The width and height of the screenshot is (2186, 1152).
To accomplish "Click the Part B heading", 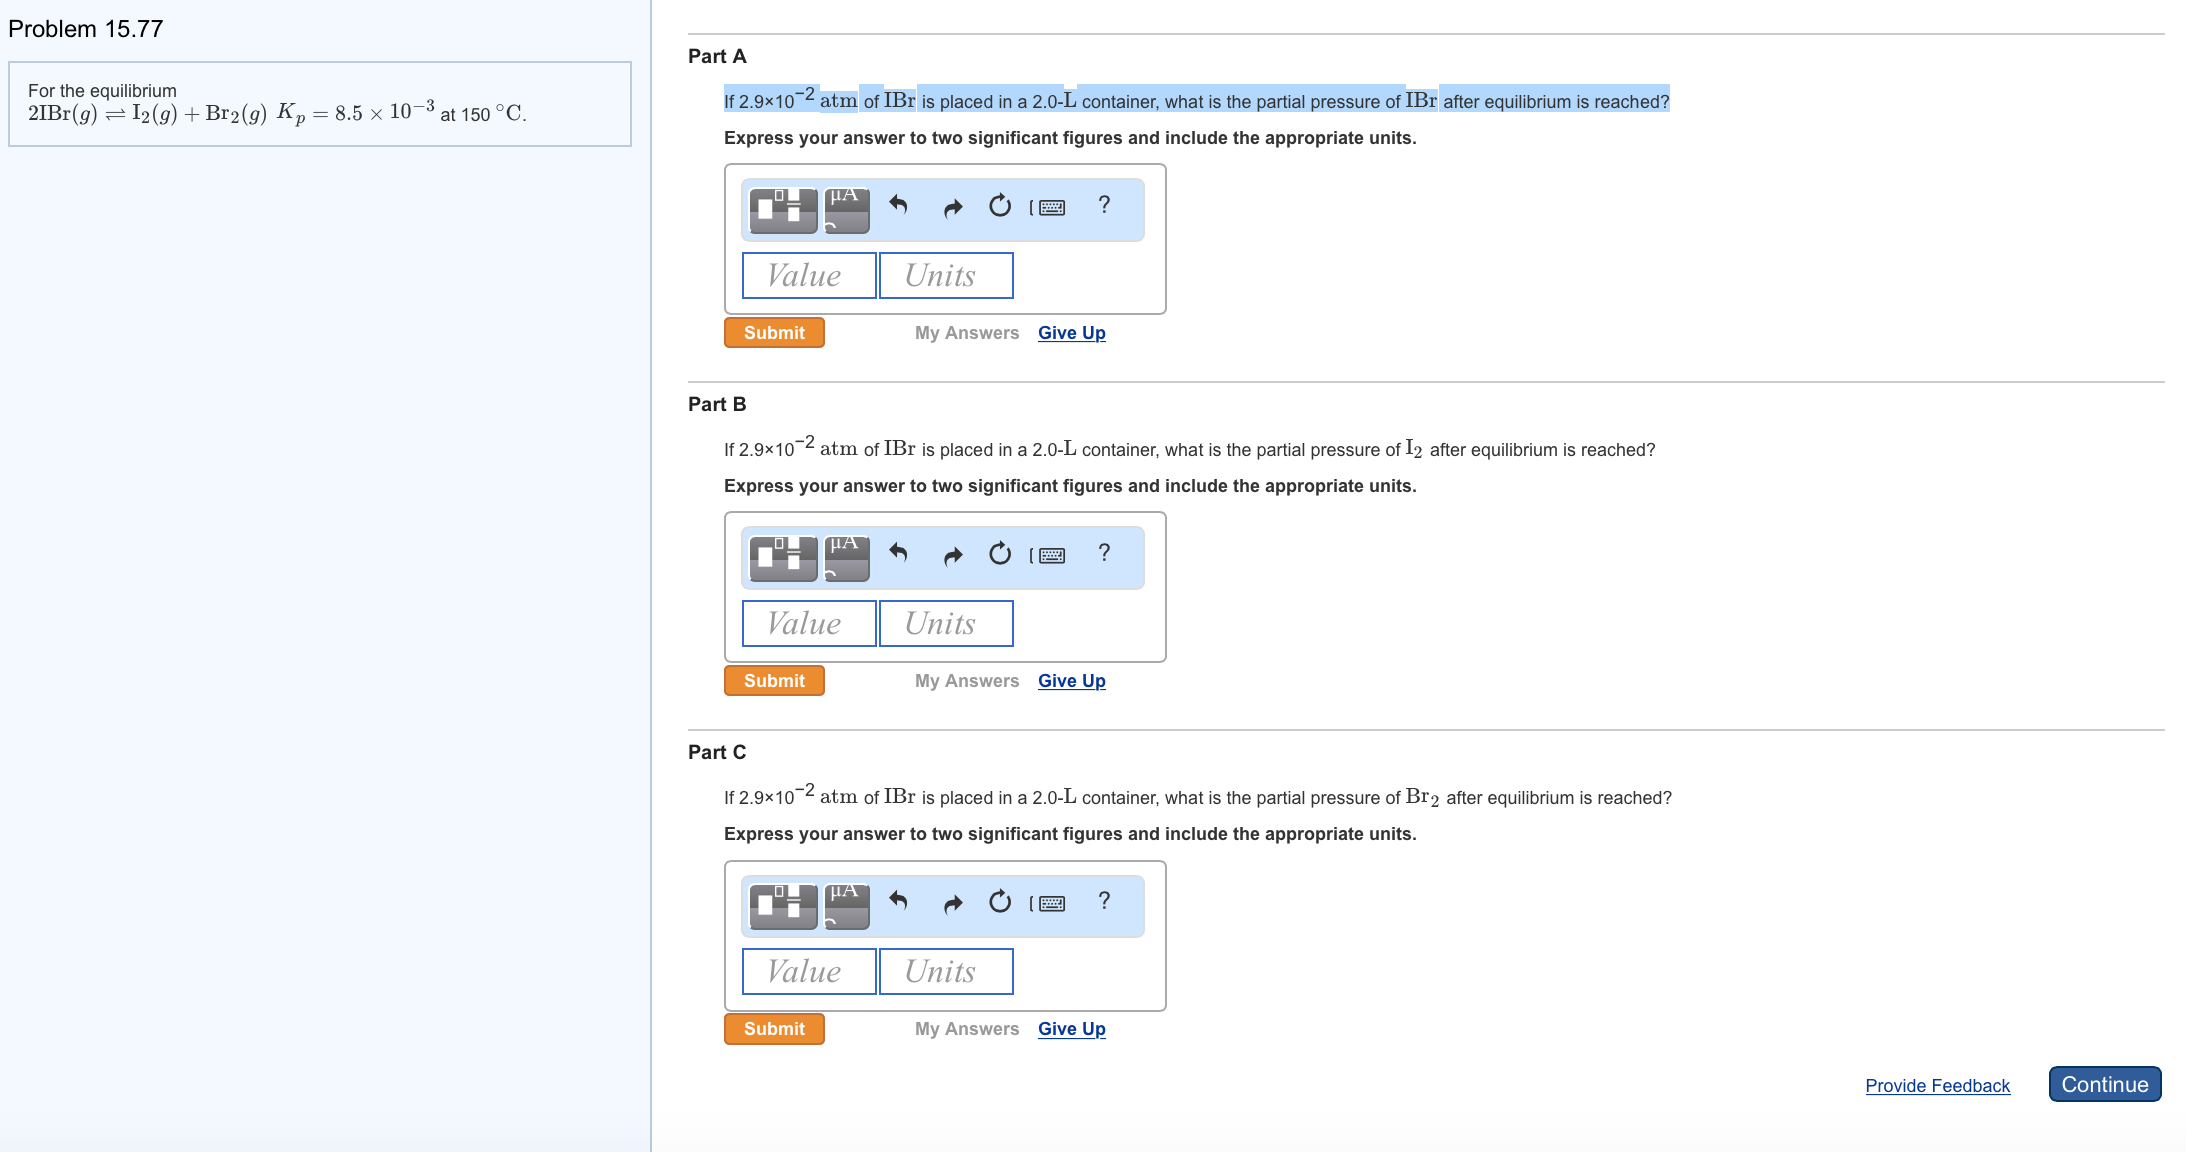I will coord(717,404).
